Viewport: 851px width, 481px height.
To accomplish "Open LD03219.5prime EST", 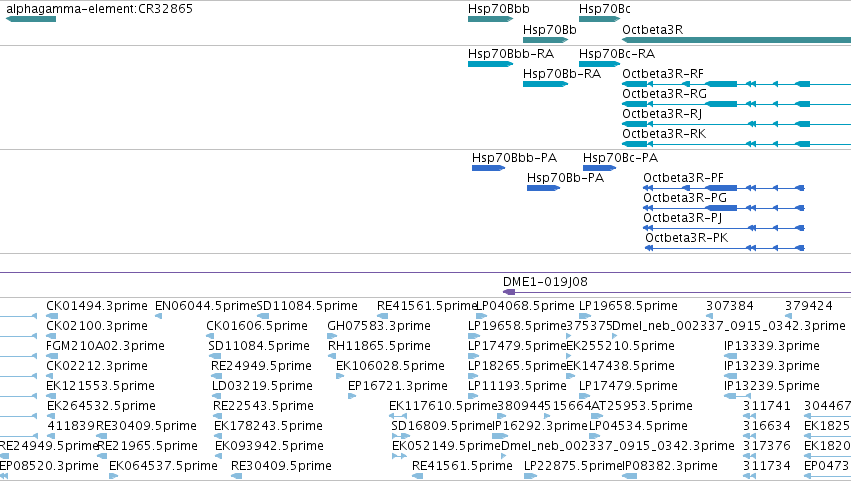I will coord(218,397).
